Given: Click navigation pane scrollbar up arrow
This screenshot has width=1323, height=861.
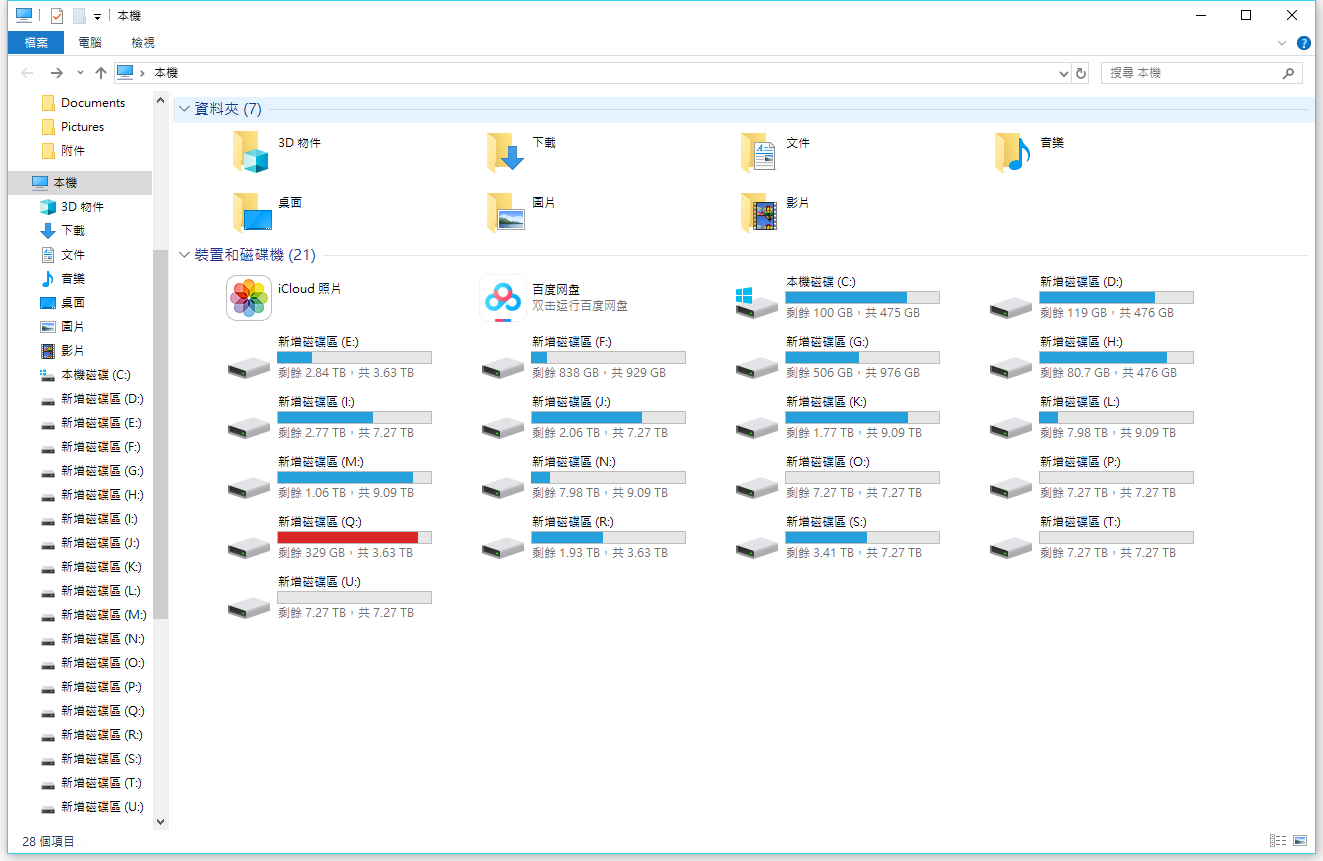Looking at the screenshot, I should (x=160, y=100).
